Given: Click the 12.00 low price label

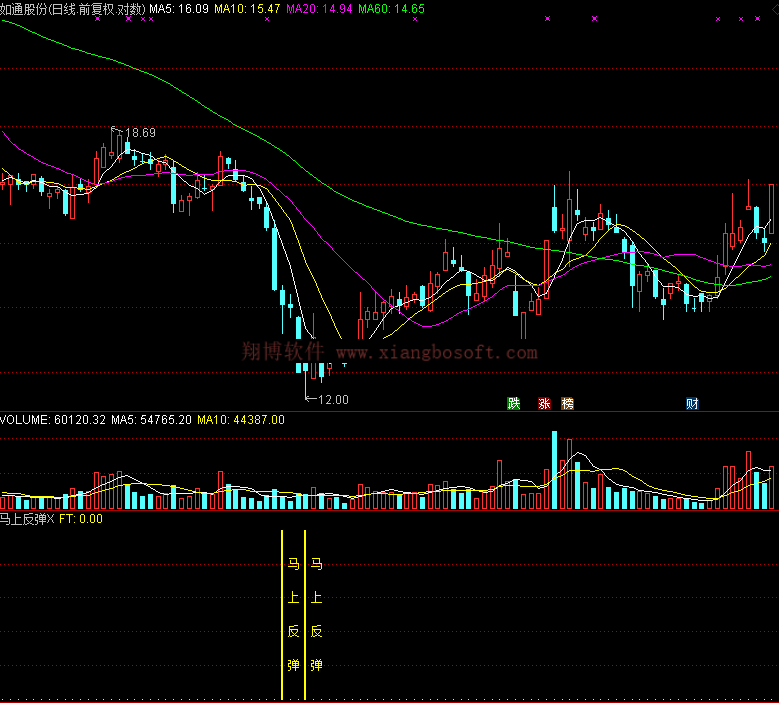Looking at the screenshot, I should pyautogui.click(x=333, y=399).
